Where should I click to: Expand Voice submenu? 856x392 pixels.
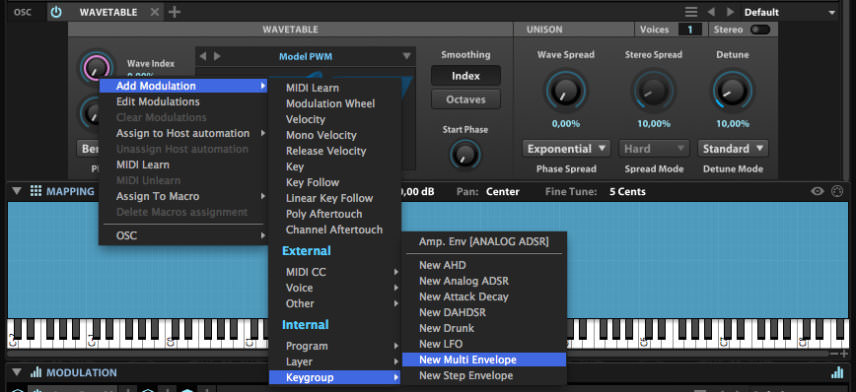click(x=335, y=288)
